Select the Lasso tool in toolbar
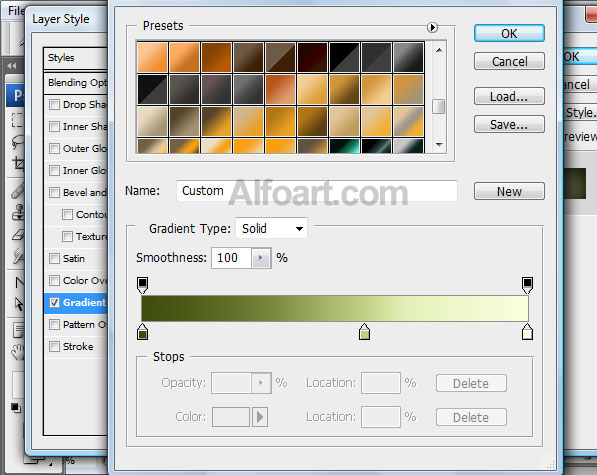Screen dimensions: 597x475 pos(17,143)
